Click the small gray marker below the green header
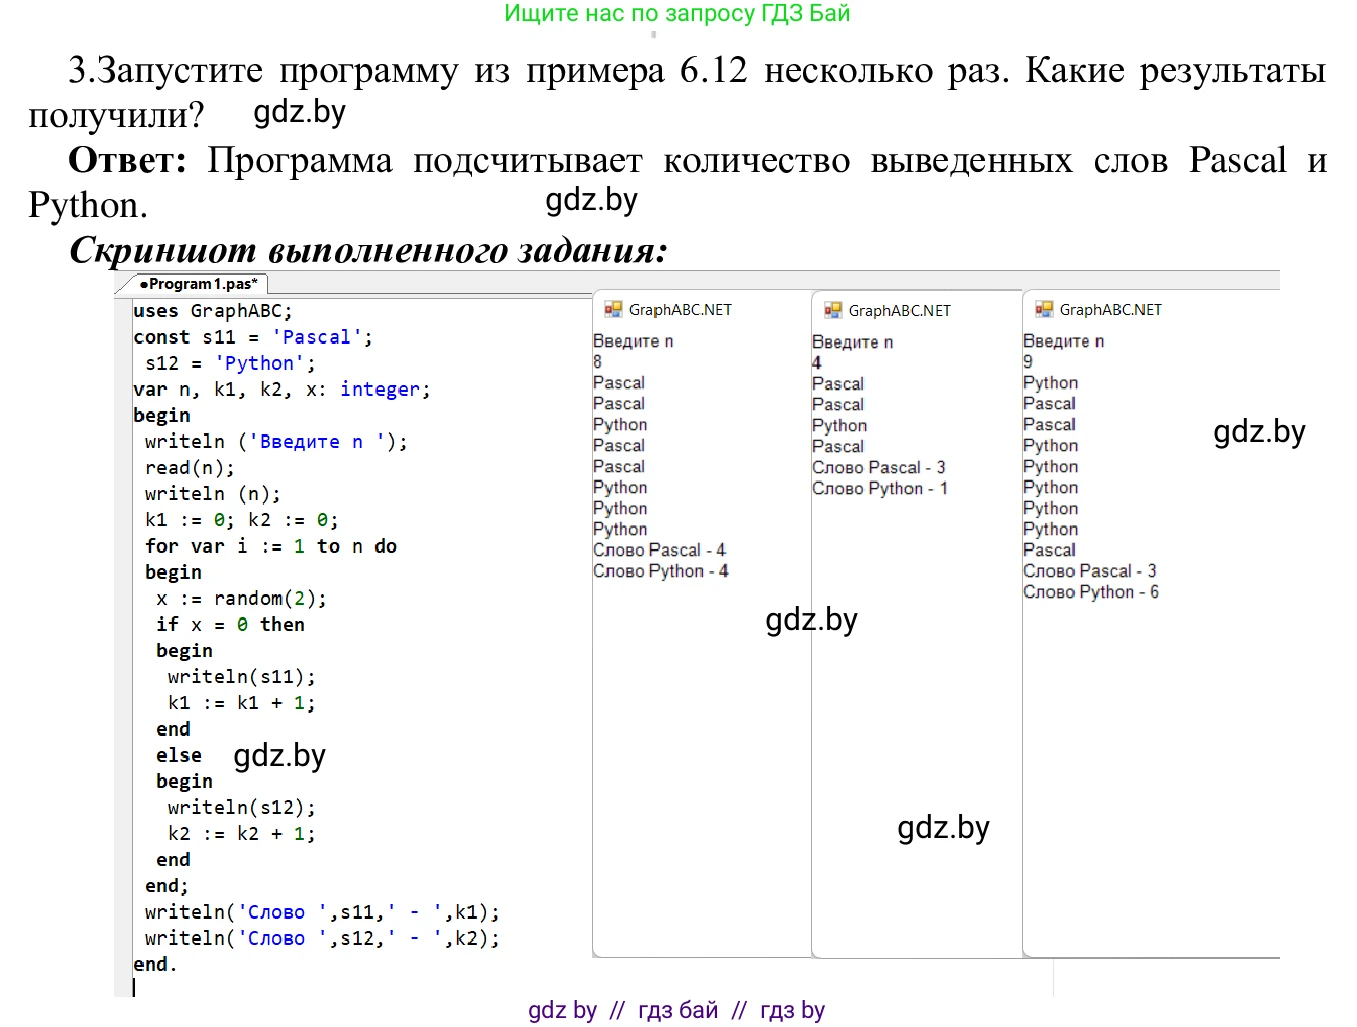 coord(655,33)
